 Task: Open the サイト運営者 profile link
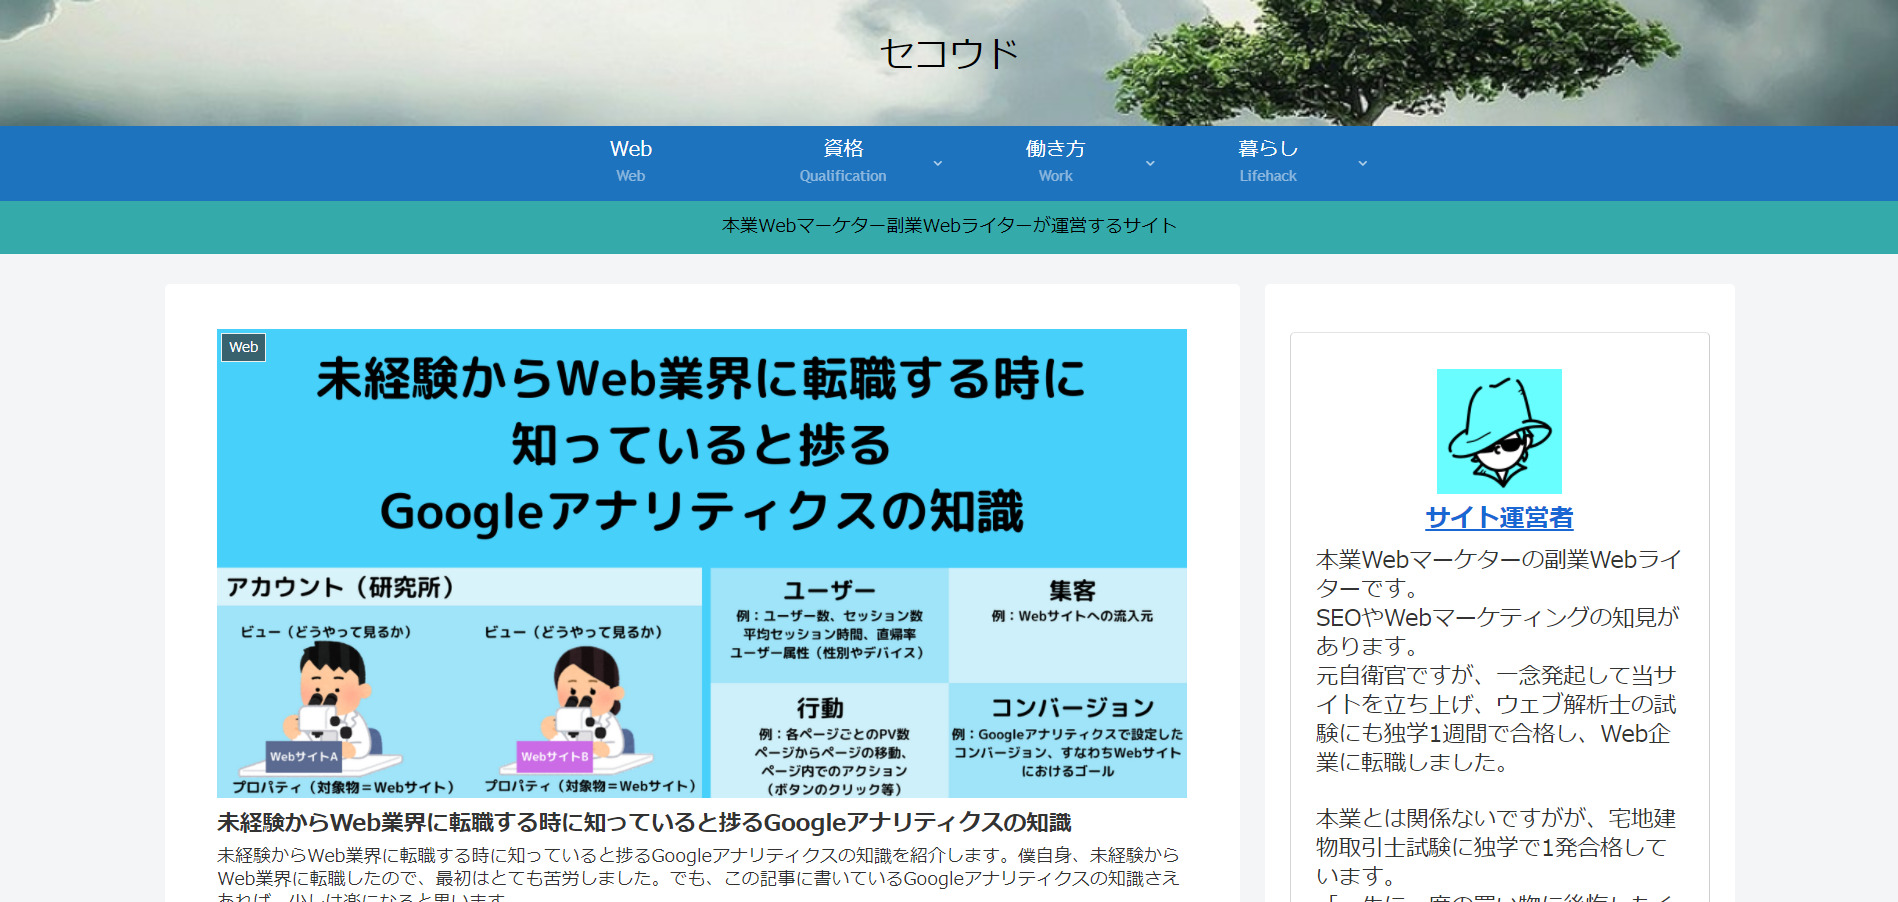(1499, 517)
